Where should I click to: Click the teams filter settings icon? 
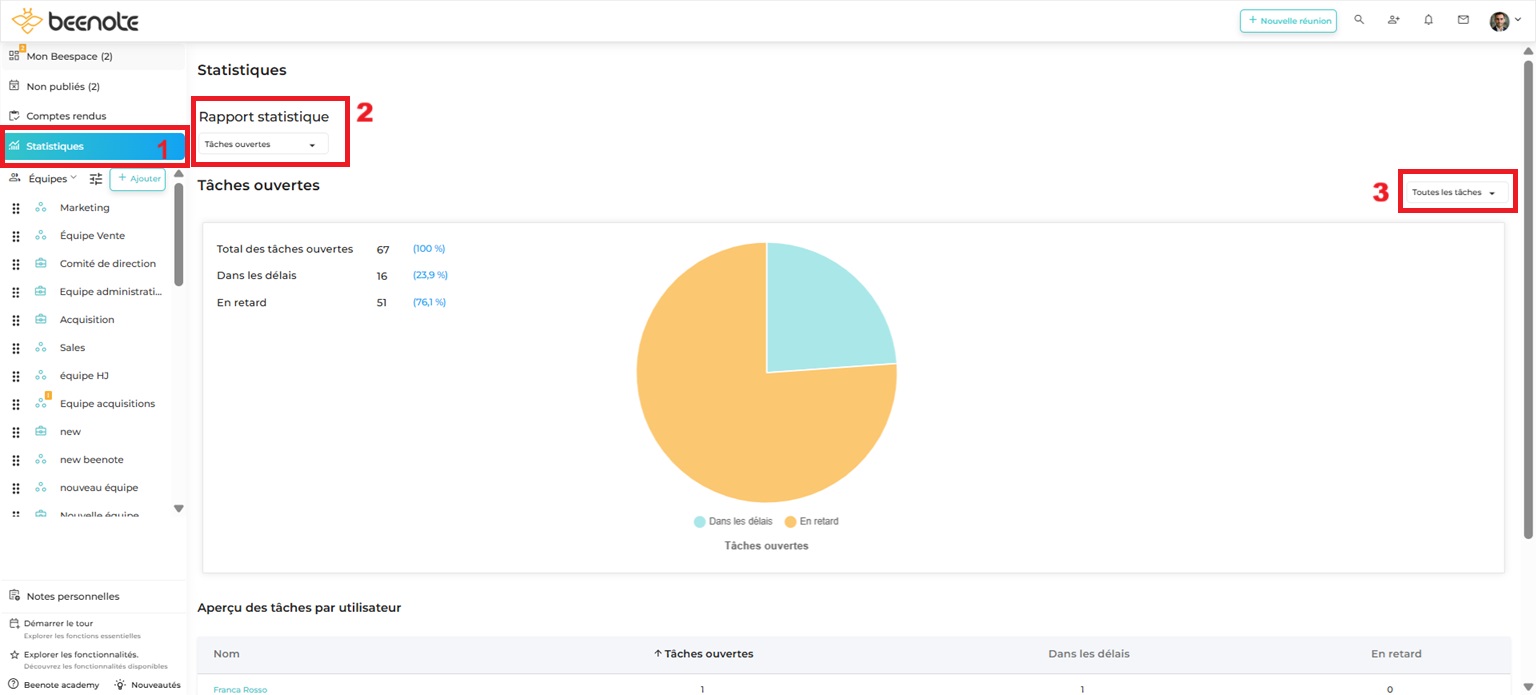click(x=95, y=178)
